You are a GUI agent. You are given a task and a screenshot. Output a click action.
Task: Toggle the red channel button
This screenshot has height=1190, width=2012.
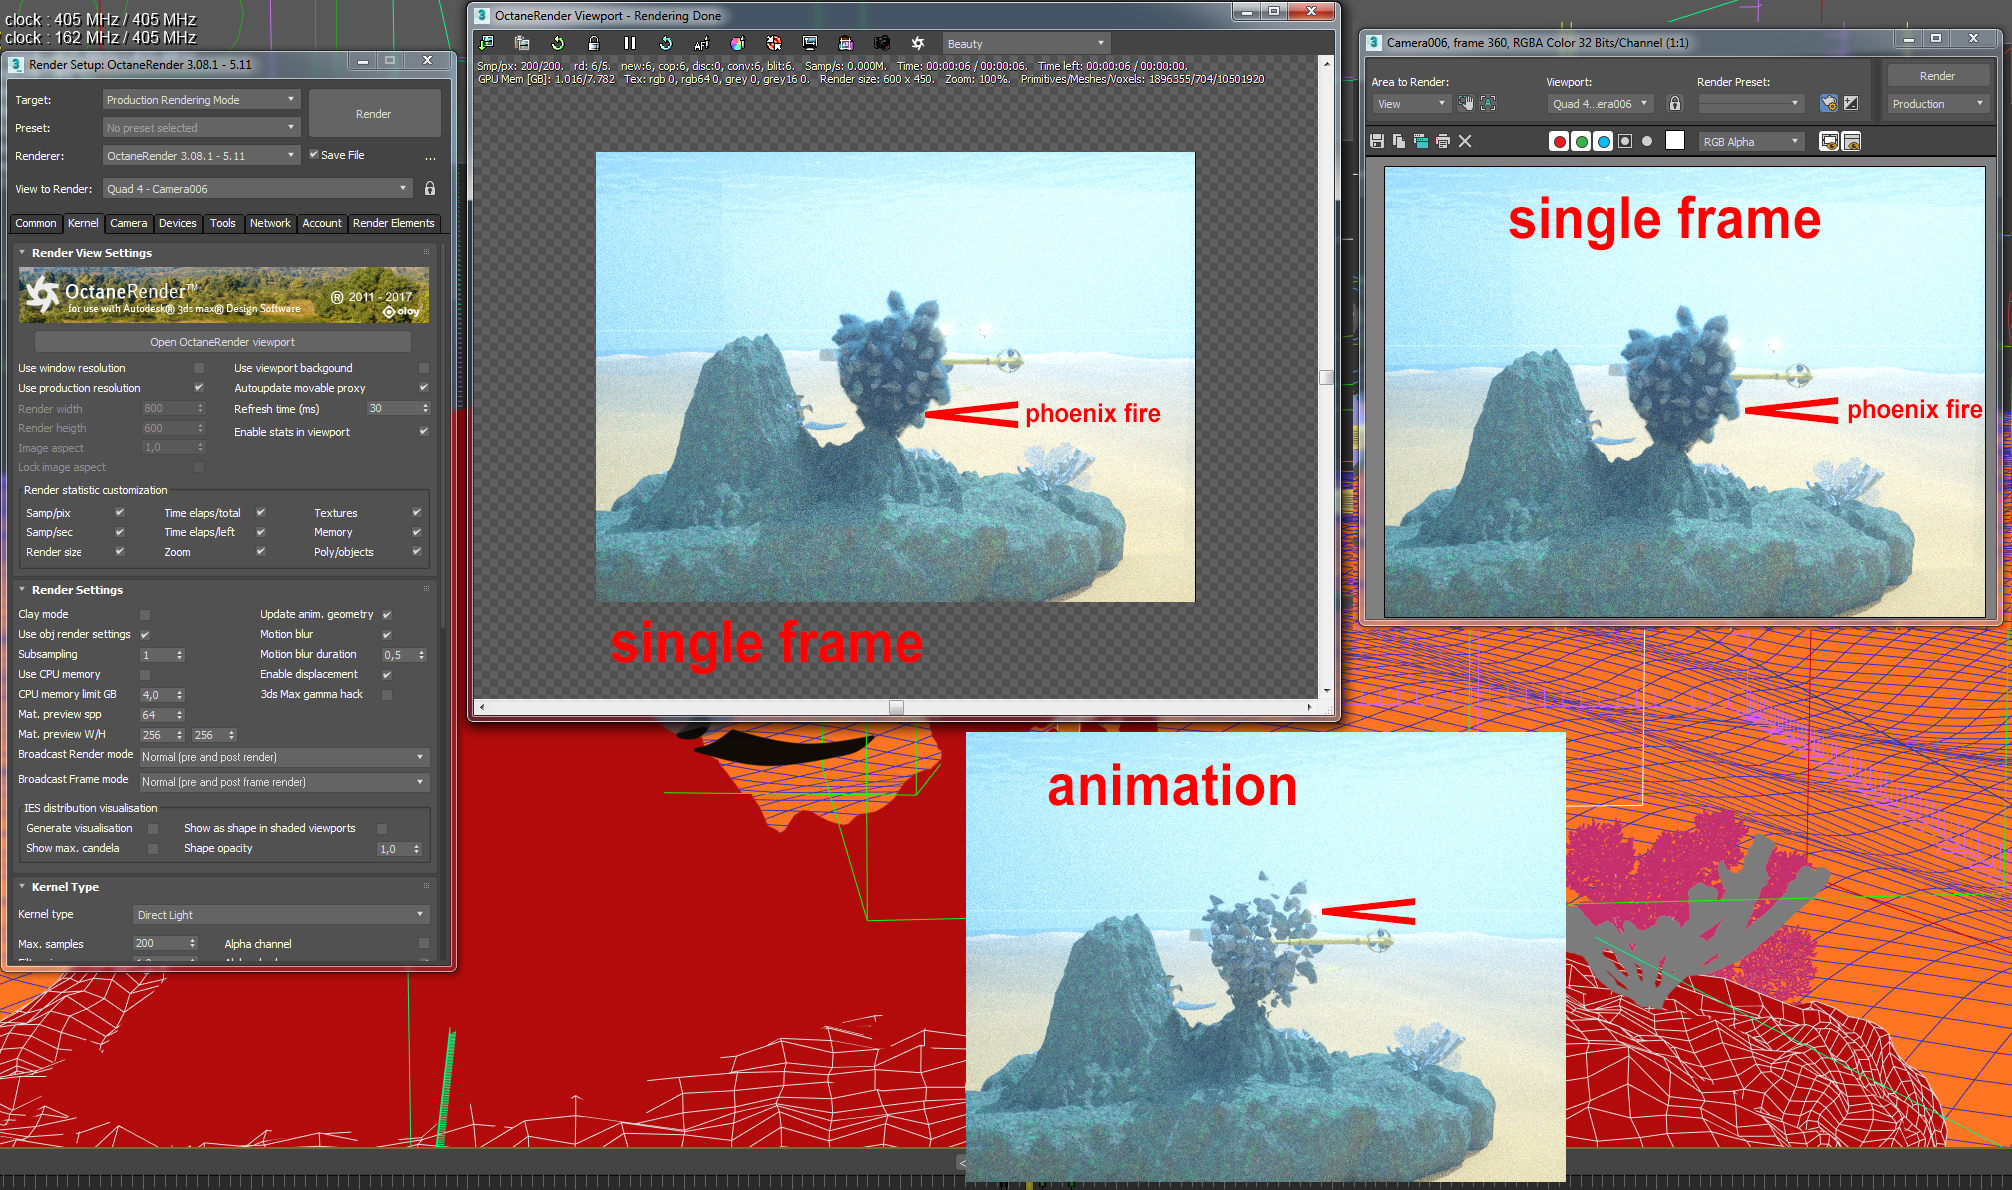point(1558,141)
